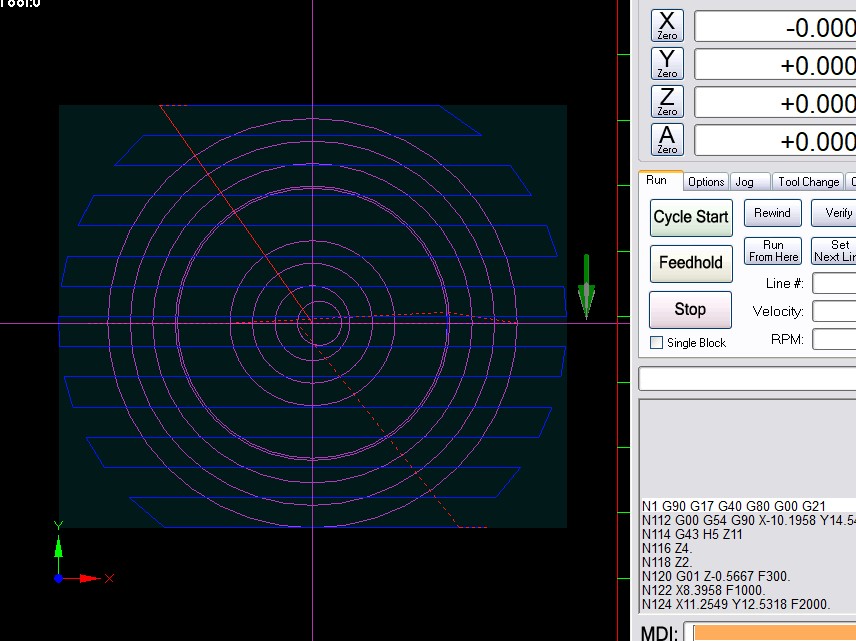Image resolution: width=856 pixels, height=641 pixels.
Task: Click the Run From Here button
Action: (x=773, y=251)
